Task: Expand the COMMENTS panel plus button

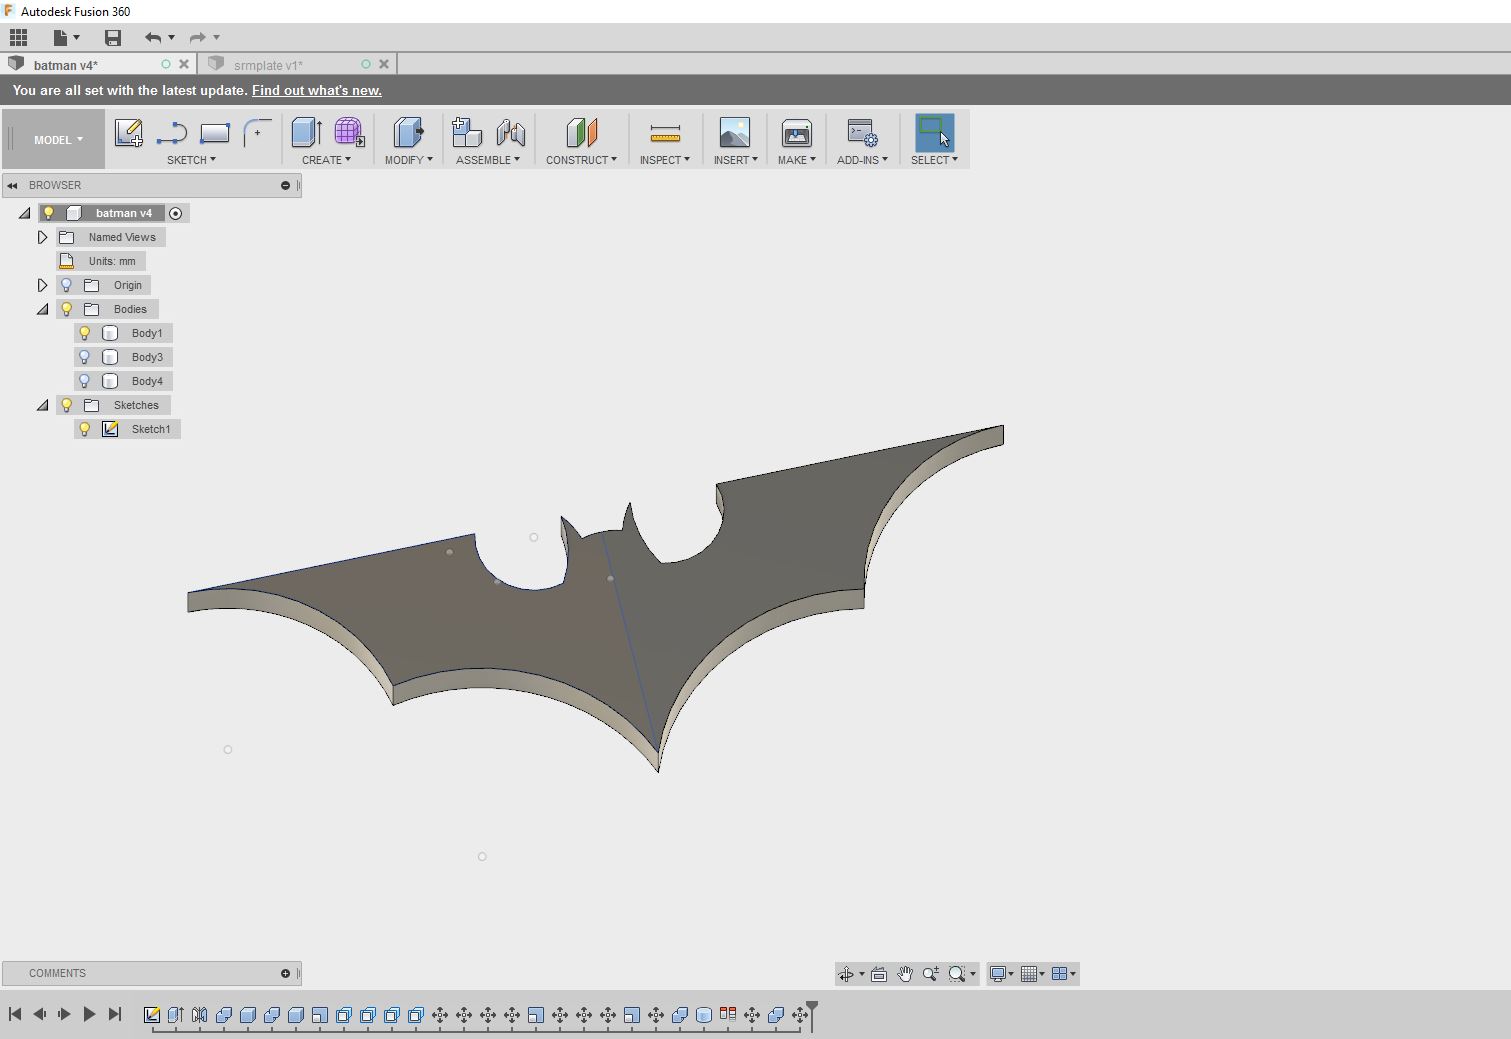Action: pos(285,973)
